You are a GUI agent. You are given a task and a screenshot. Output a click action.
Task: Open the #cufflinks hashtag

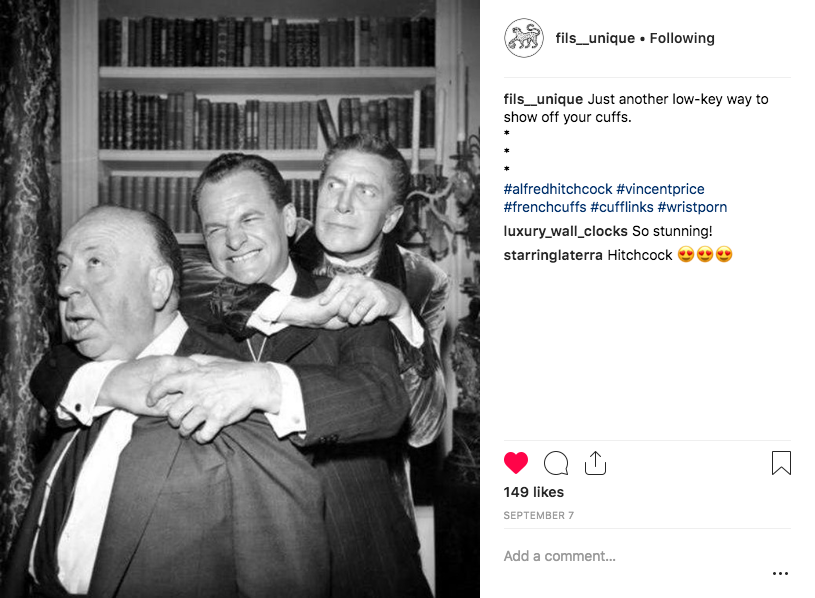pos(622,207)
